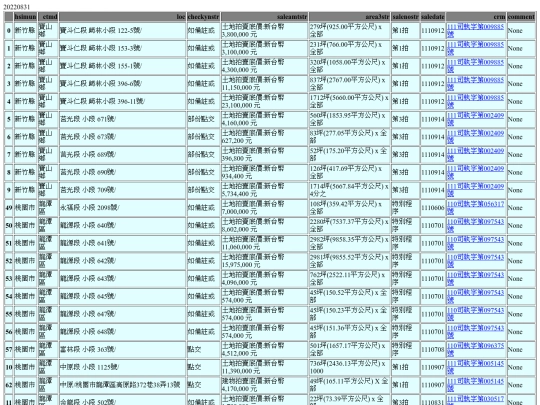This screenshot has height=405, width=540.
Task: Select location cell with 小段 673號
Action: pyautogui.click(x=123, y=137)
